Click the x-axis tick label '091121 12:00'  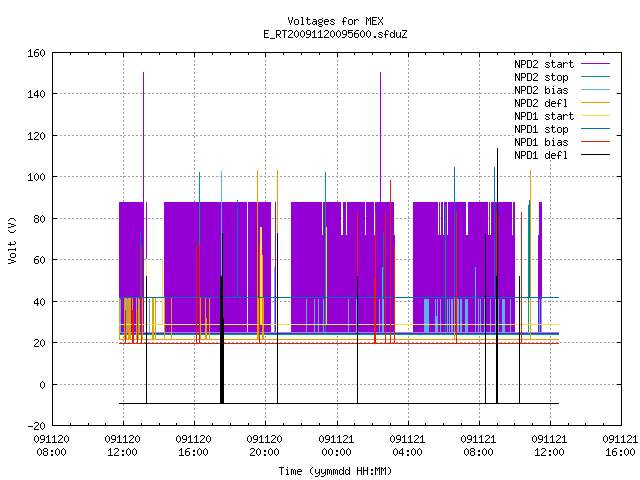pyautogui.click(x=549, y=446)
